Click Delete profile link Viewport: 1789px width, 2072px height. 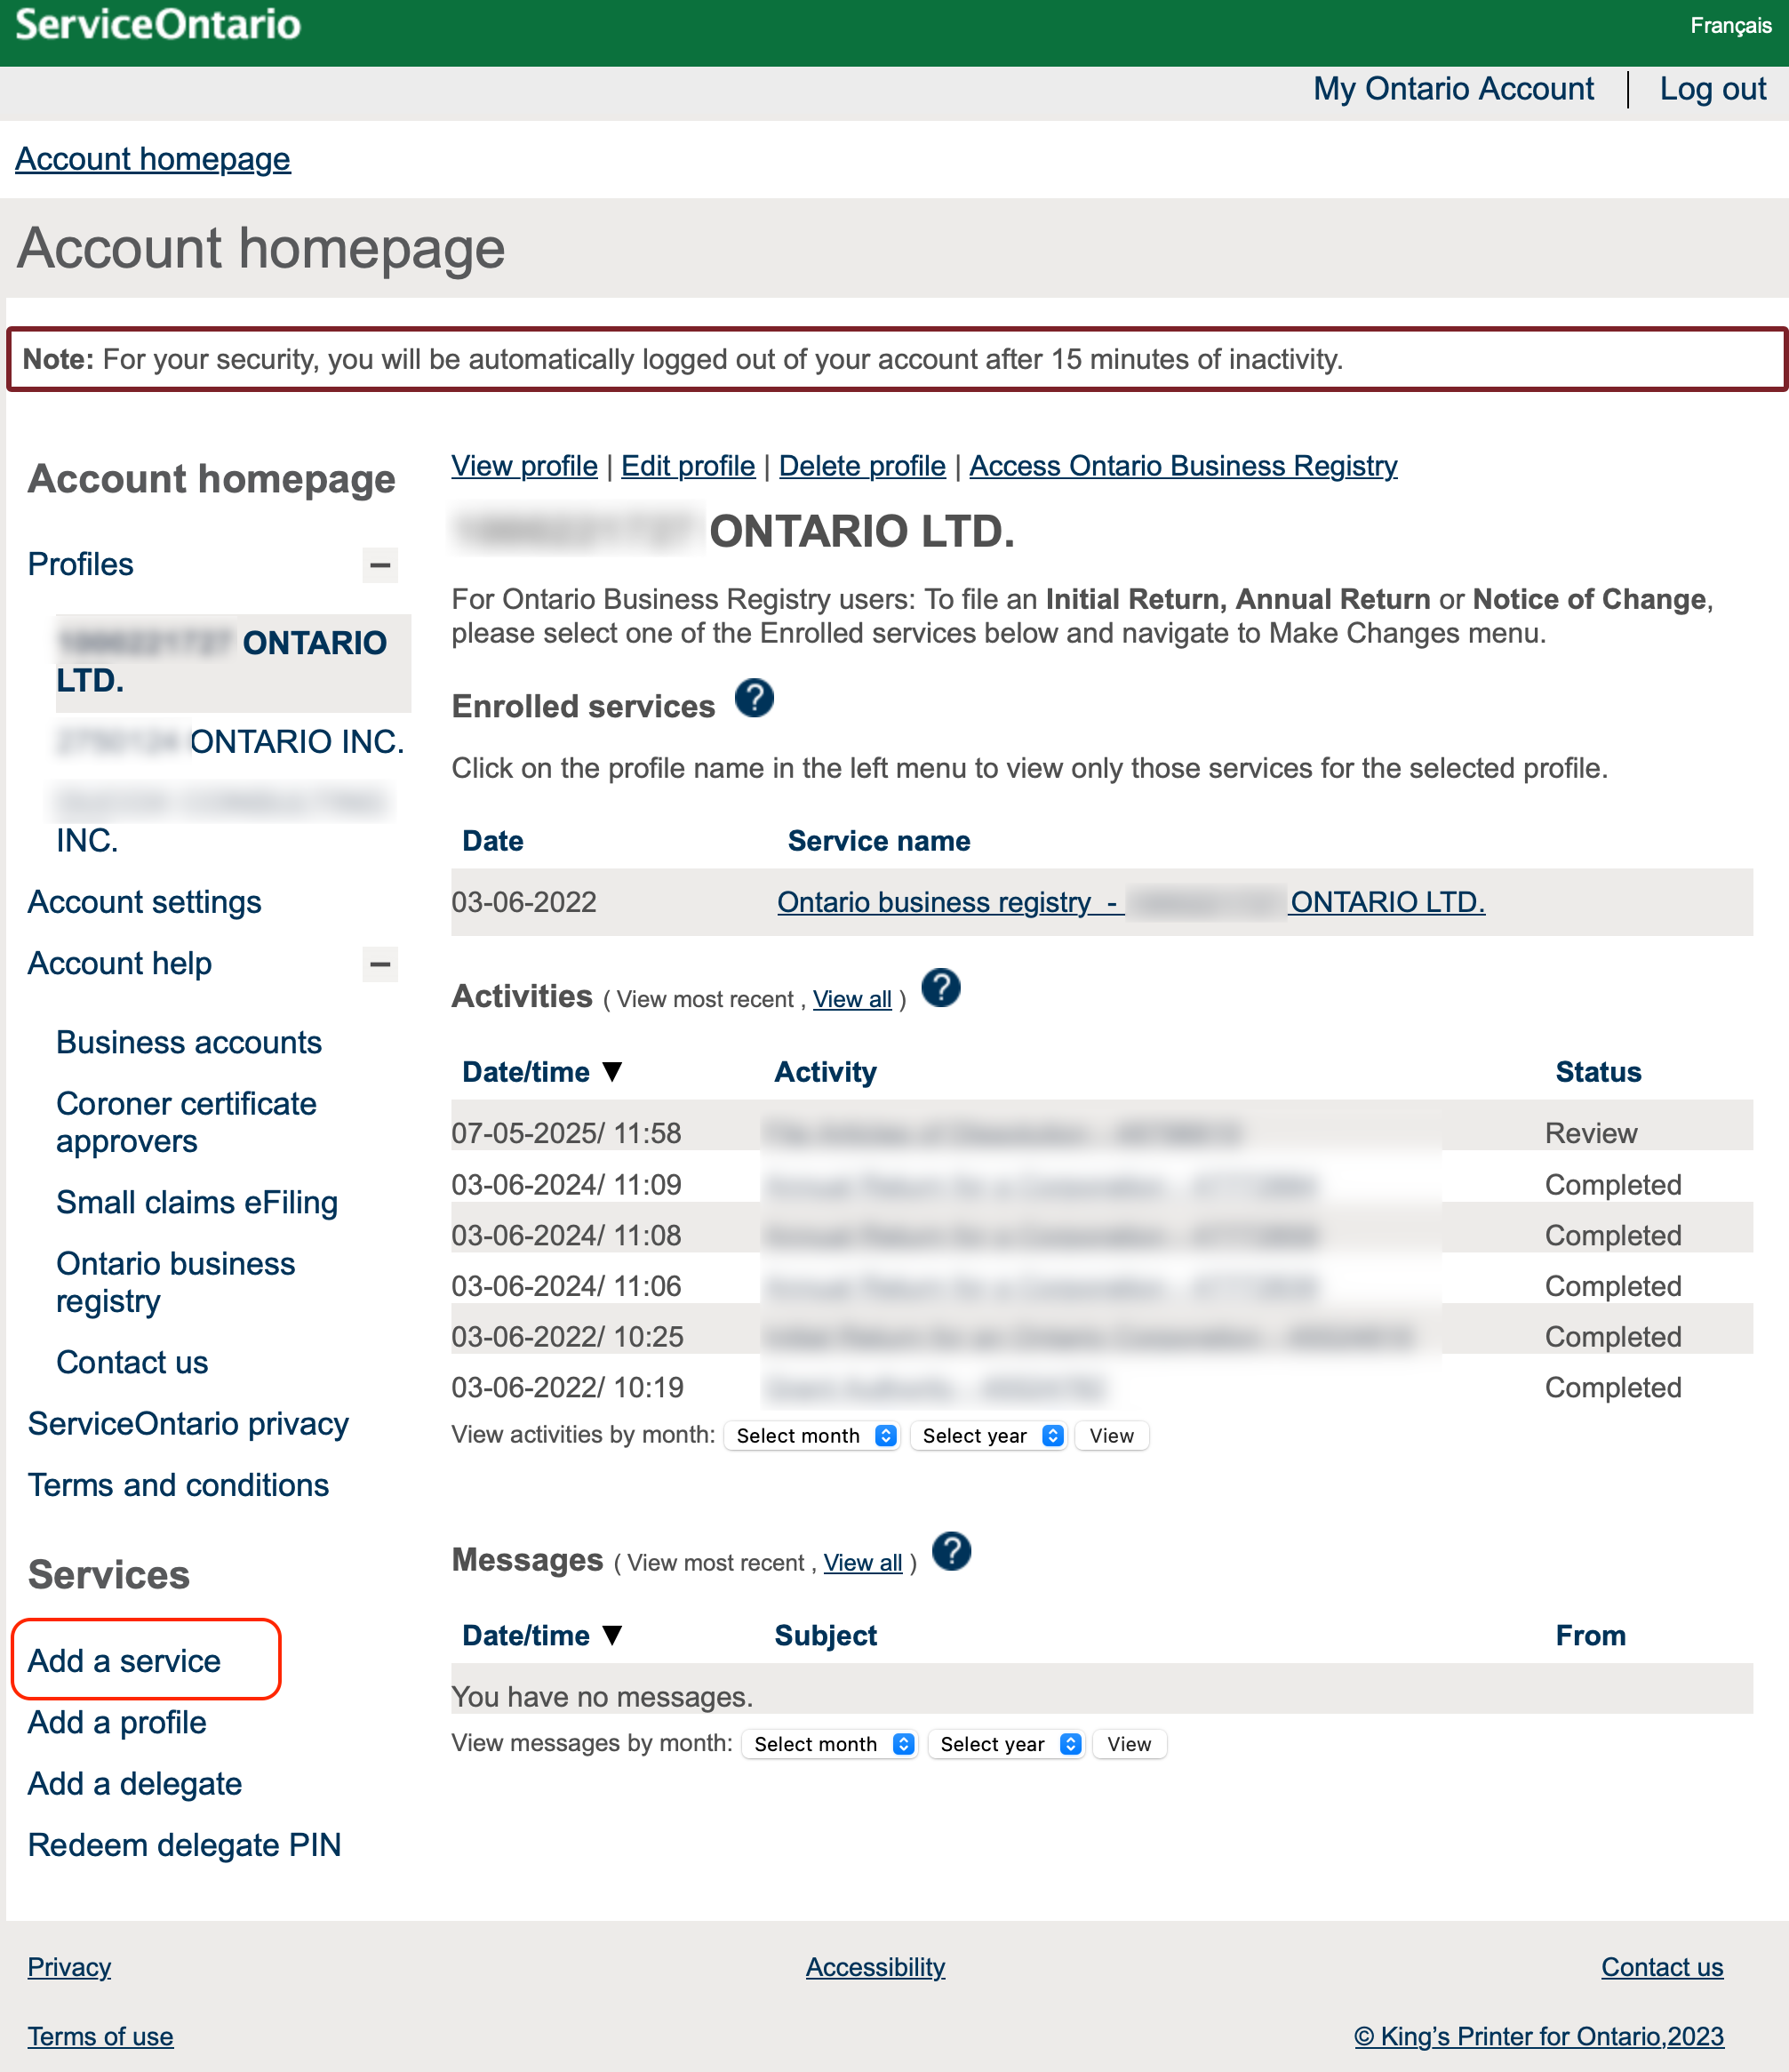(862, 466)
